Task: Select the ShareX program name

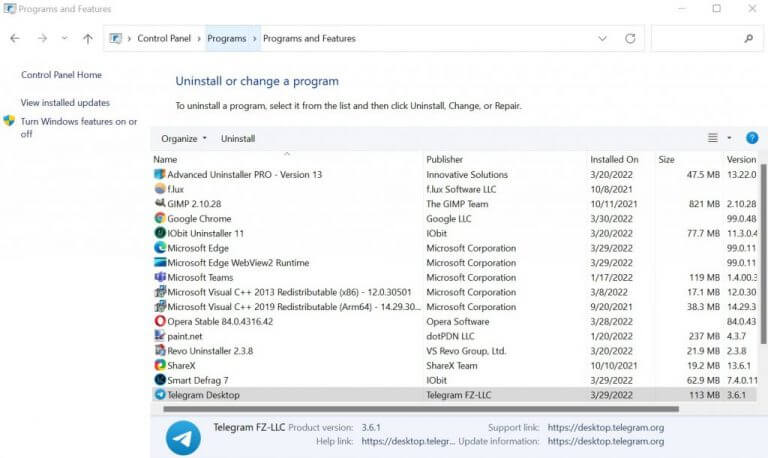Action: click(181, 365)
